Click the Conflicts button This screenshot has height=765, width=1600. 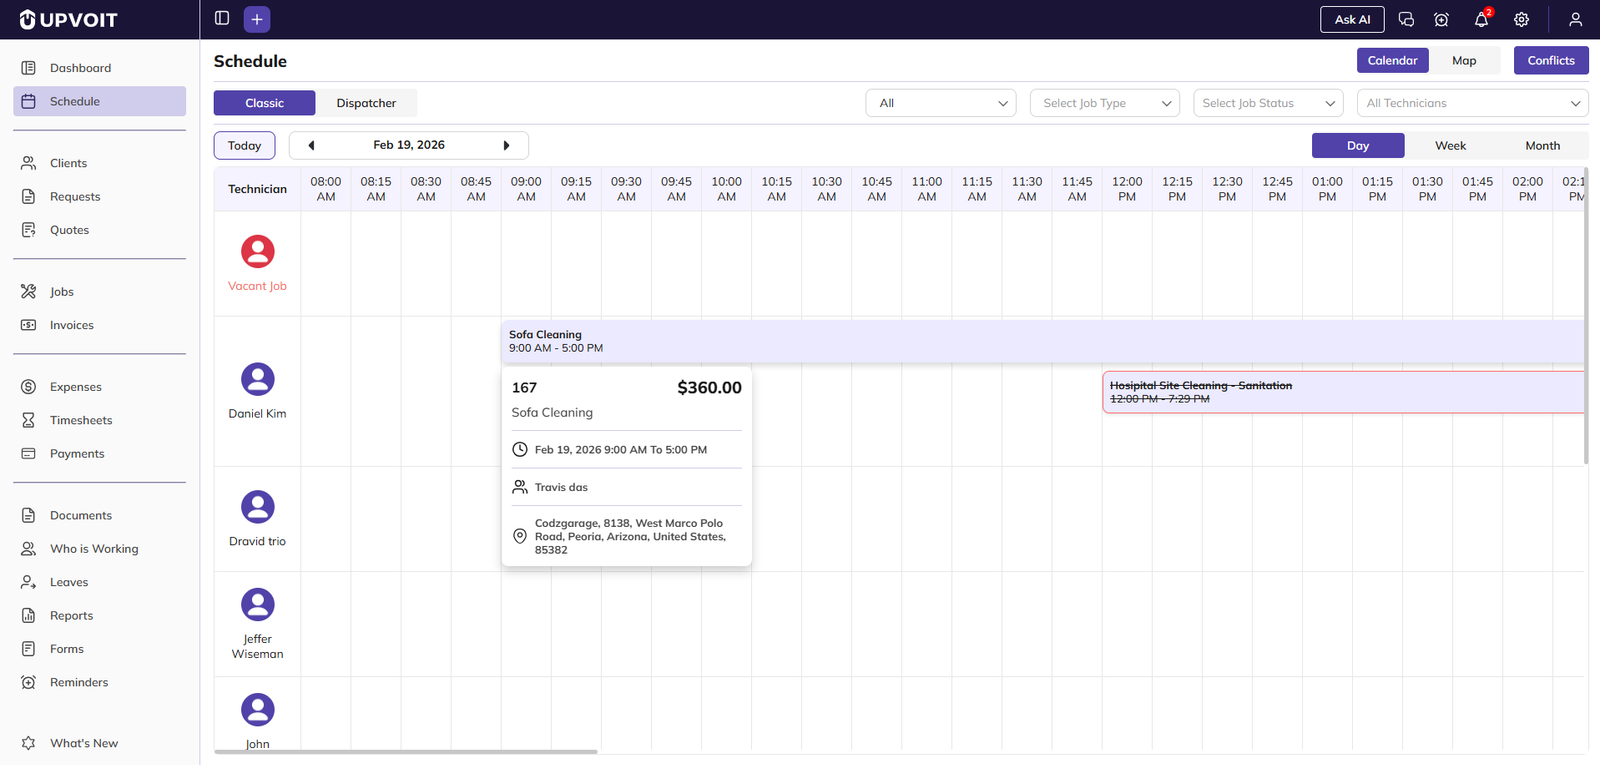1551,60
